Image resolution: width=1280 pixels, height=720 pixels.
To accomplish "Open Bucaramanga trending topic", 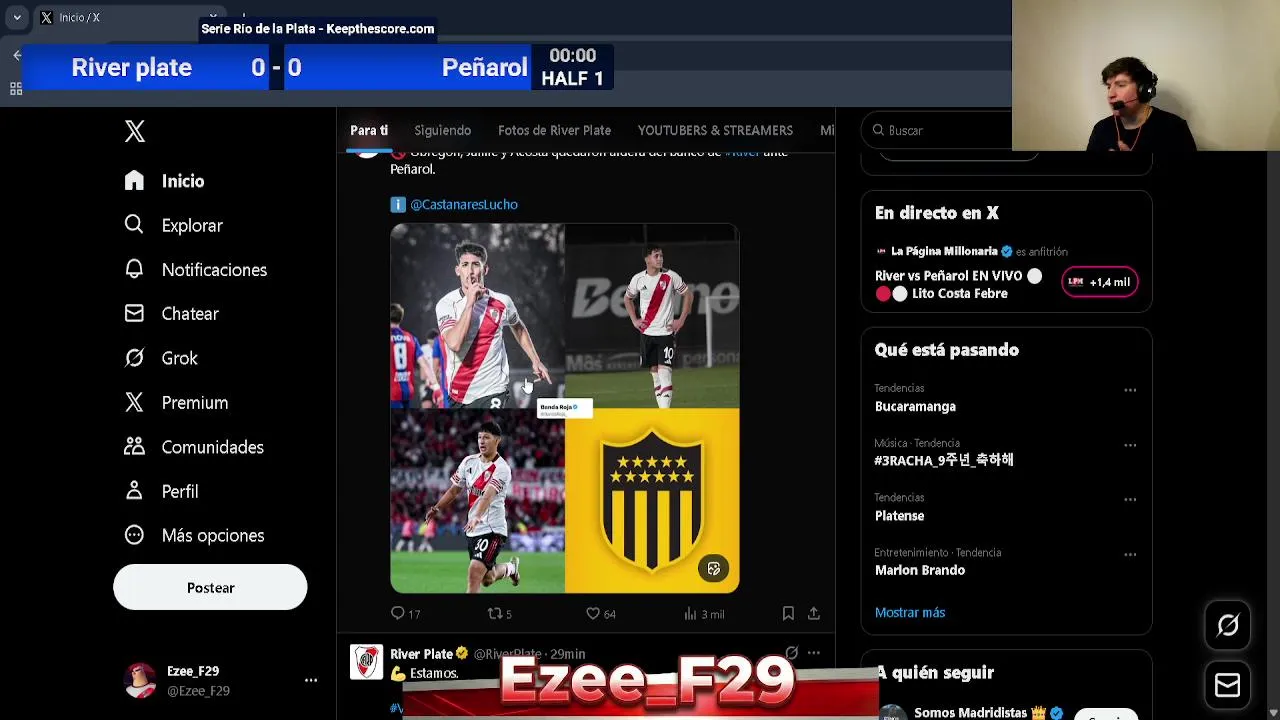I will tap(915, 406).
